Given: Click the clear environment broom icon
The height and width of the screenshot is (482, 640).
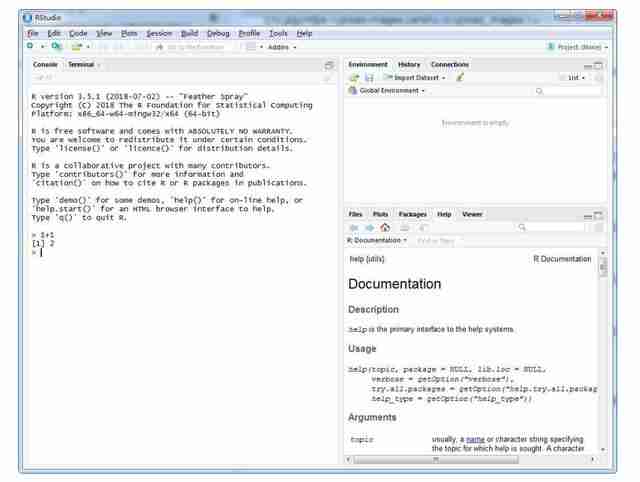Looking at the screenshot, I should click(x=460, y=77).
